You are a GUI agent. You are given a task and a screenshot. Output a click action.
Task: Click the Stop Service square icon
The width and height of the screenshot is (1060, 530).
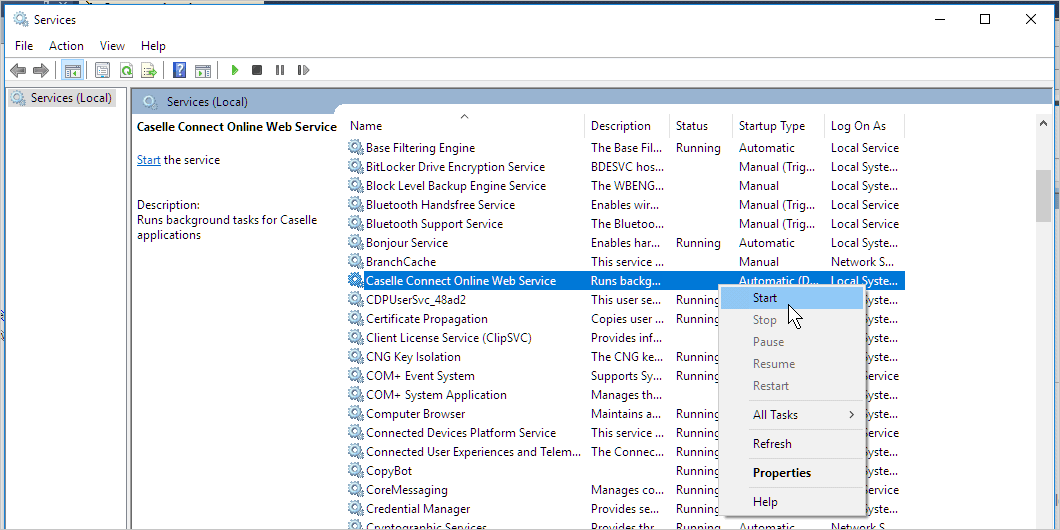coord(257,70)
